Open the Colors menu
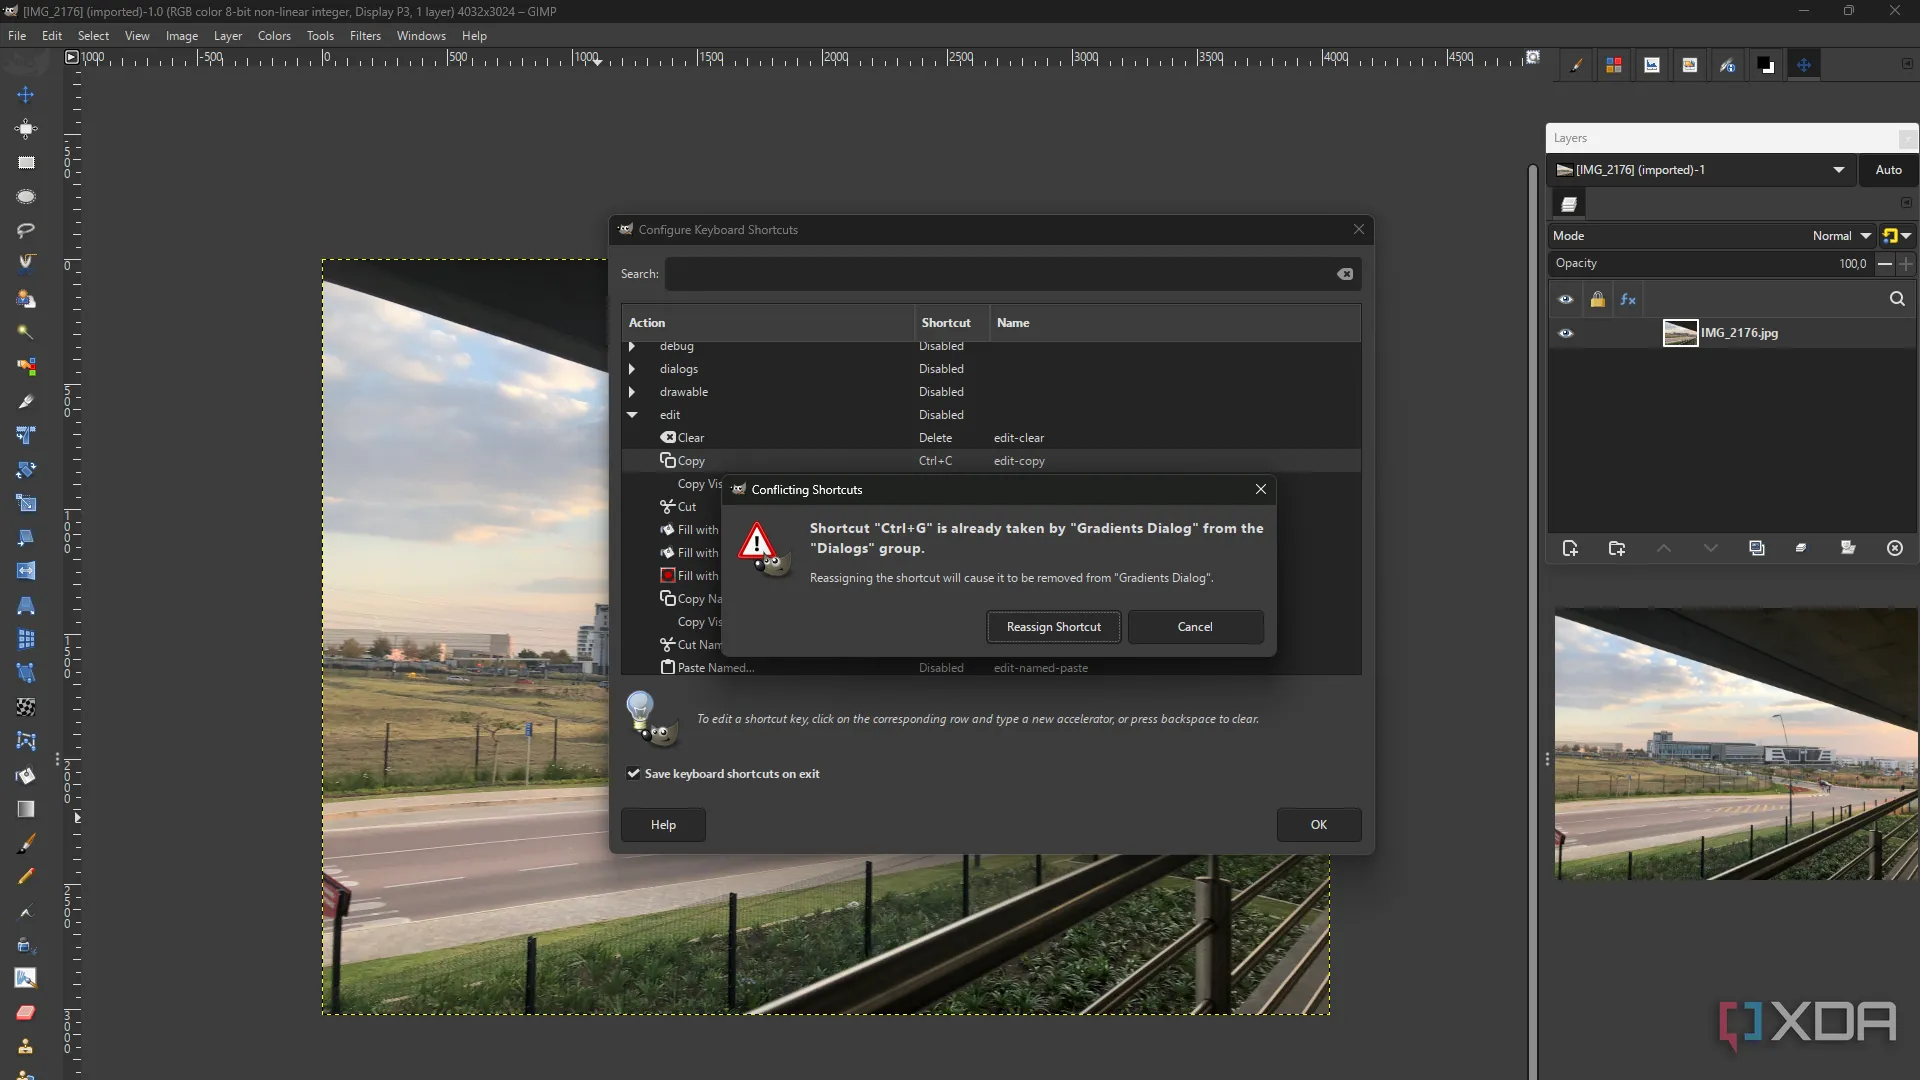 (x=274, y=36)
